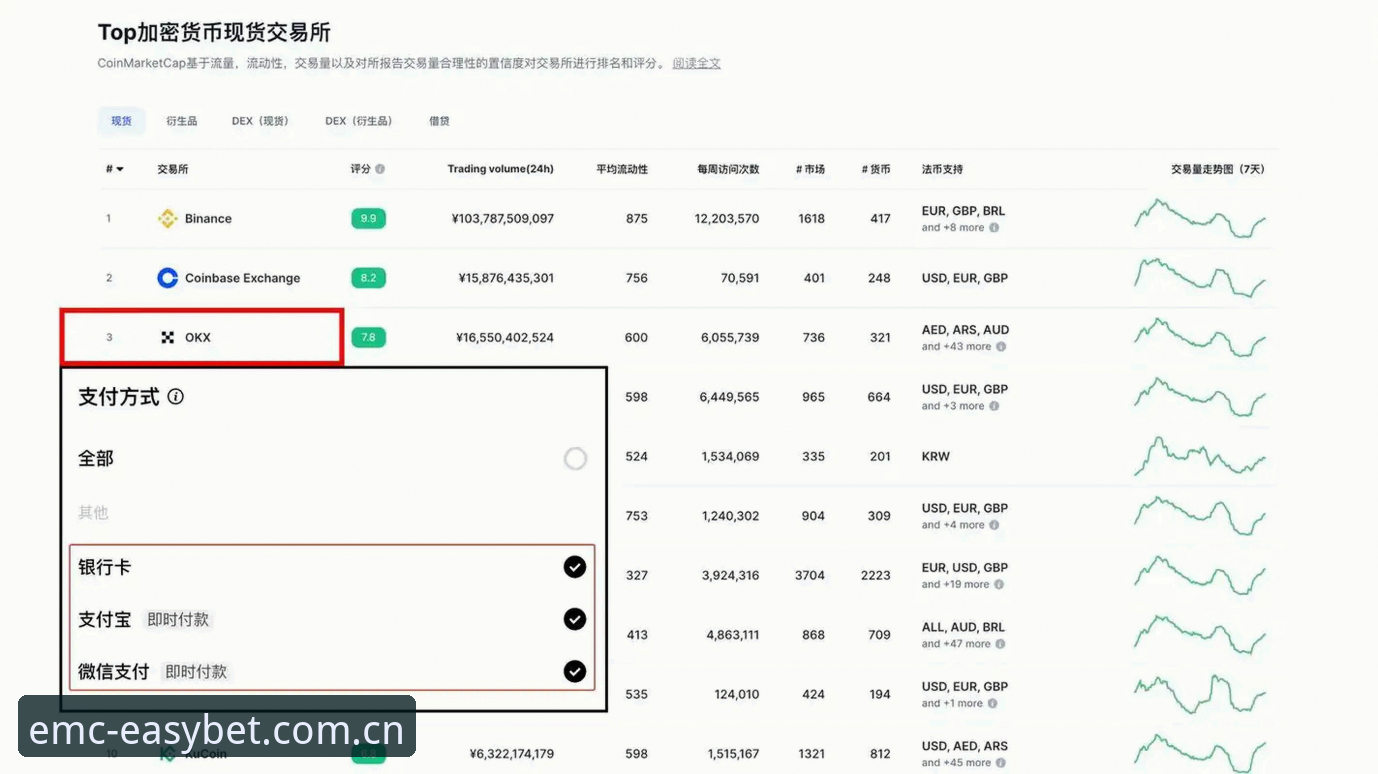Uncheck the 银行卡 payment option
Image resolution: width=1378 pixels, height=774 pixels.
point(575,567)
